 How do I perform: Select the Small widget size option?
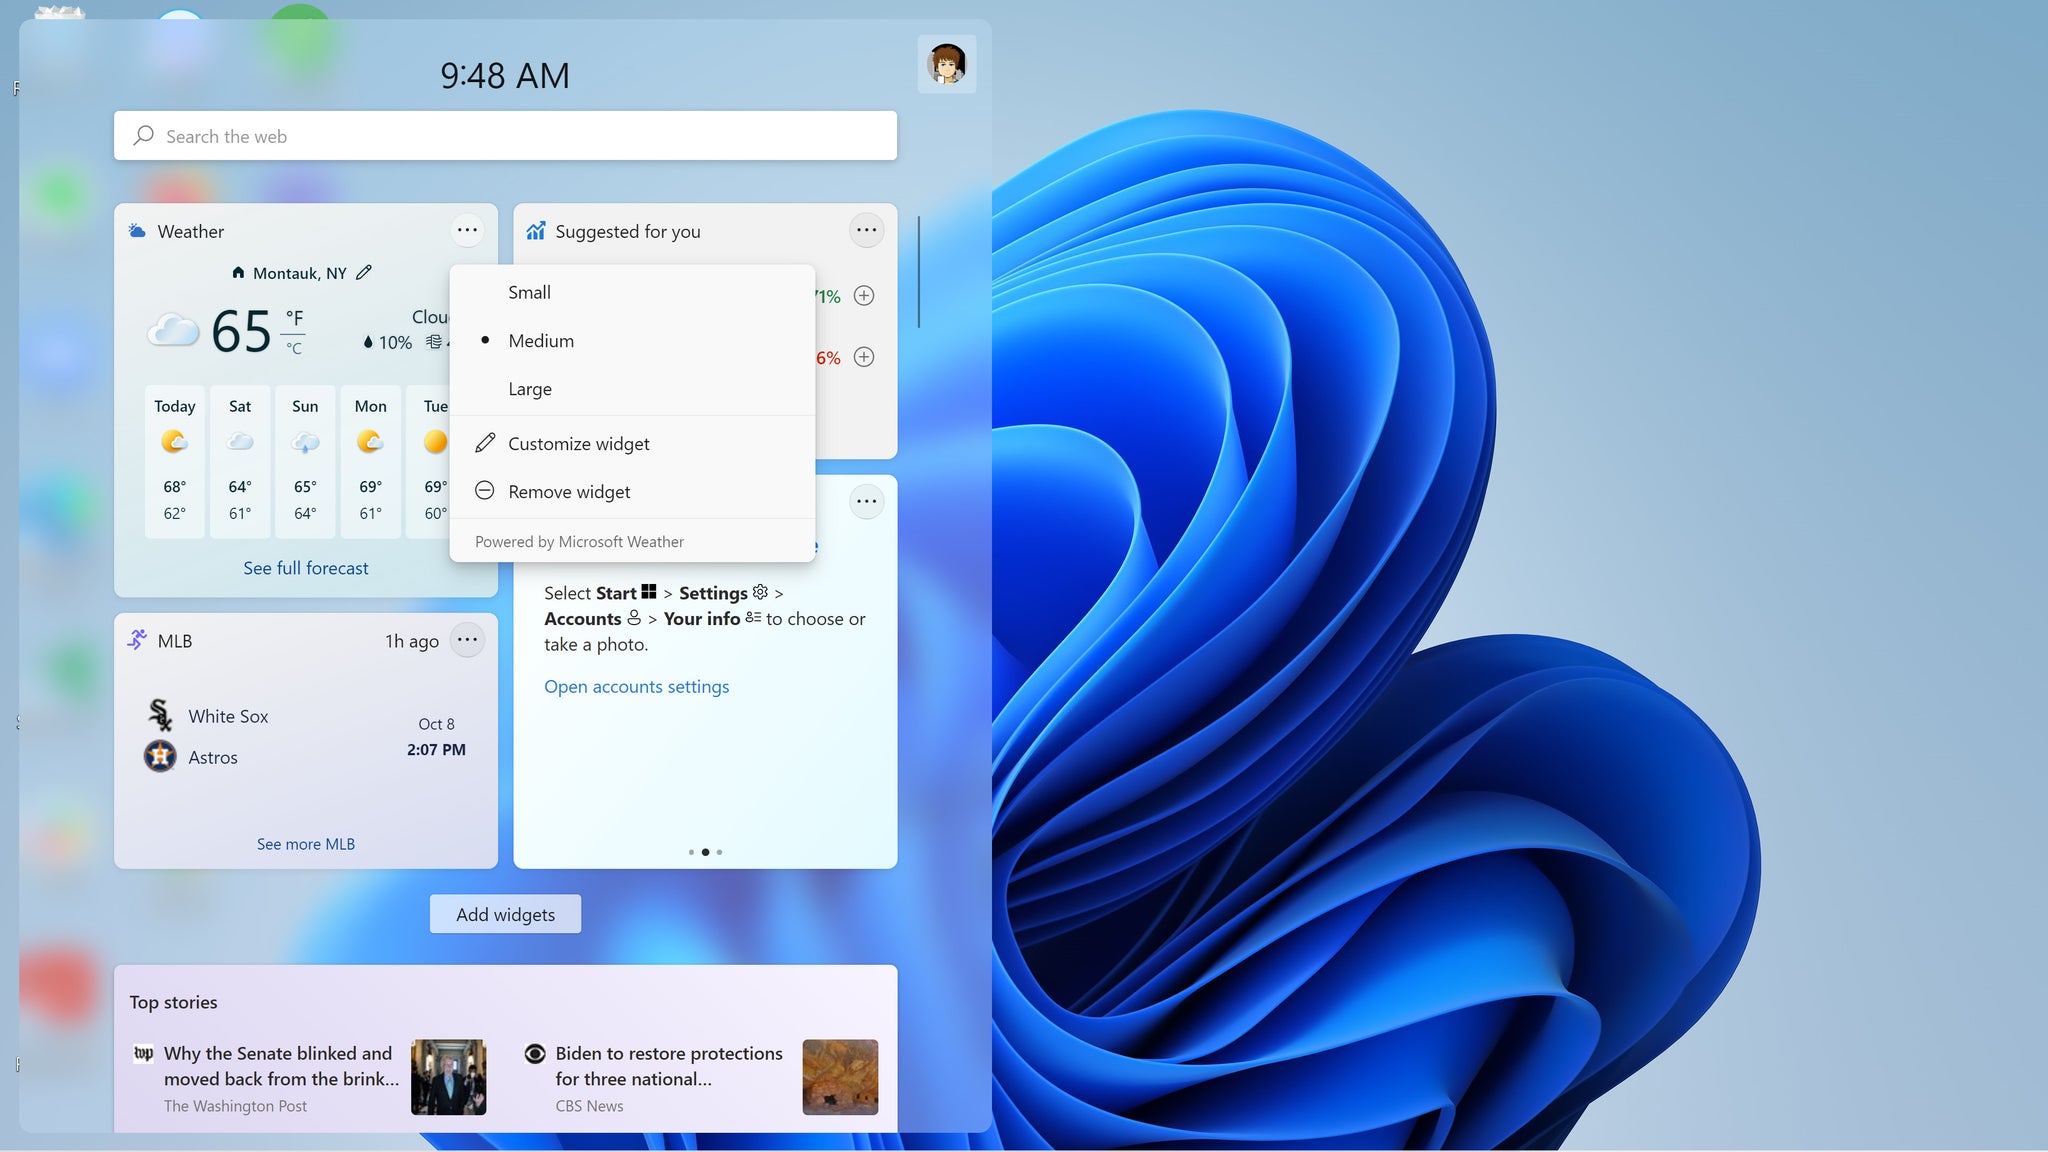point(529,291)
